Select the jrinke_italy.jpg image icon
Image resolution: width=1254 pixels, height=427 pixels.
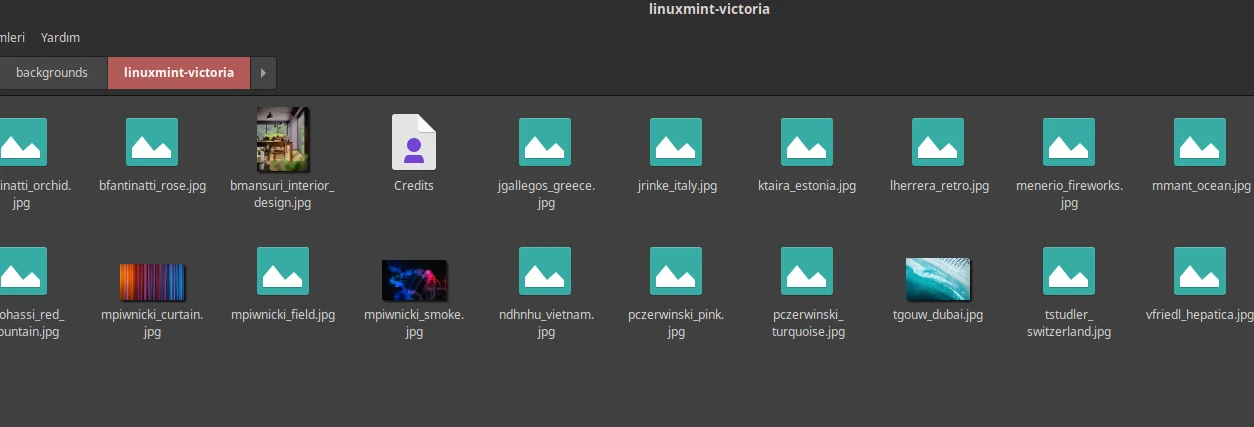click(676, 142)
